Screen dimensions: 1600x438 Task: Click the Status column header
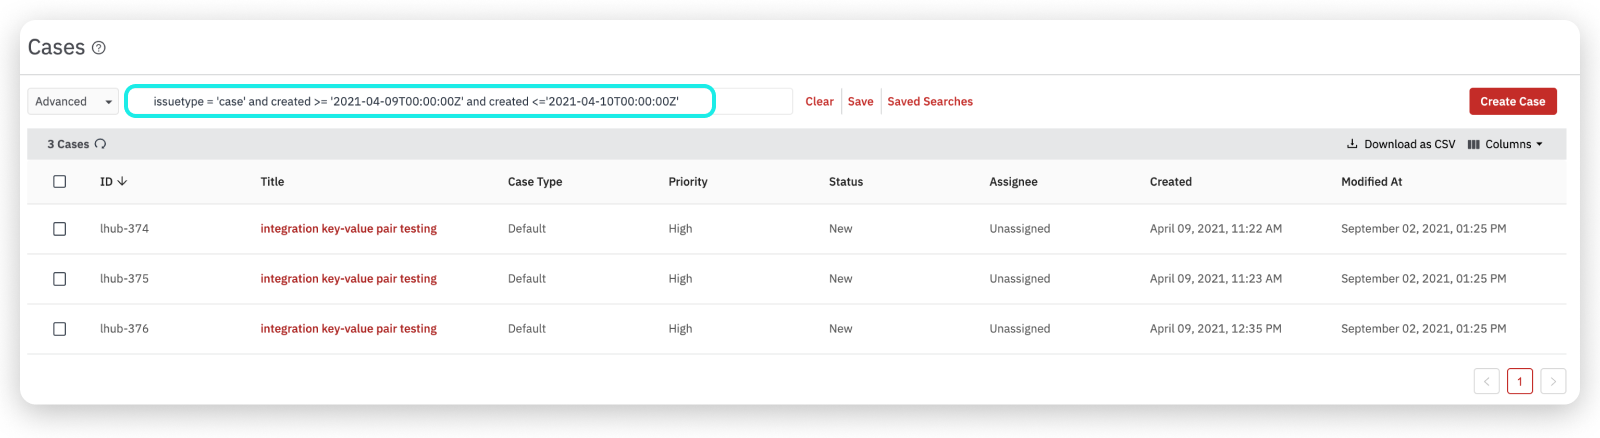point(846,182)
